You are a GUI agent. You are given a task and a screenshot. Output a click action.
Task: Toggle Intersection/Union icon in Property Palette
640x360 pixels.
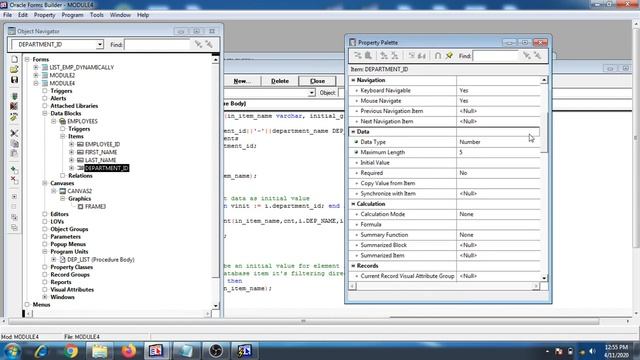[438, 56]
